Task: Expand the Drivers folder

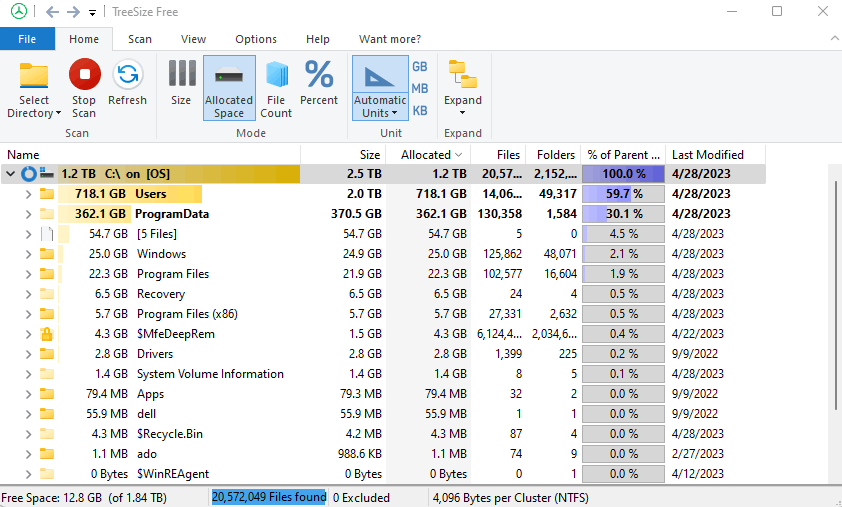Action: tap(28, 354)
